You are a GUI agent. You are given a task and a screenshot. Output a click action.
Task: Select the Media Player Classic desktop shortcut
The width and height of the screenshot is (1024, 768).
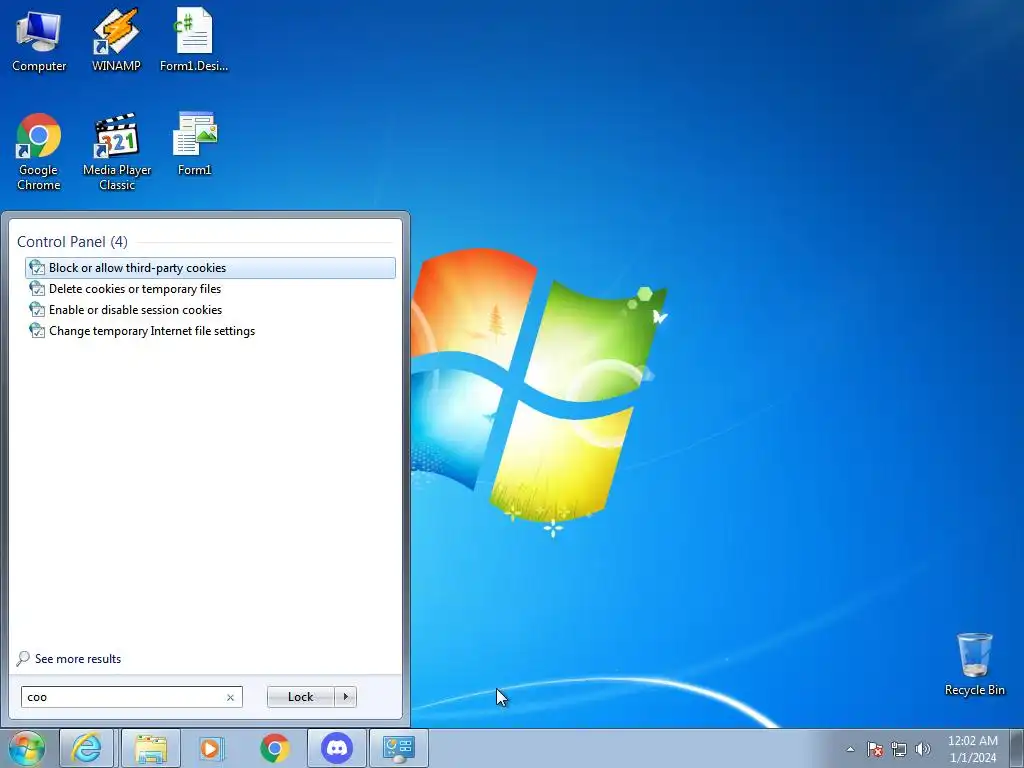tap(117, 152)
